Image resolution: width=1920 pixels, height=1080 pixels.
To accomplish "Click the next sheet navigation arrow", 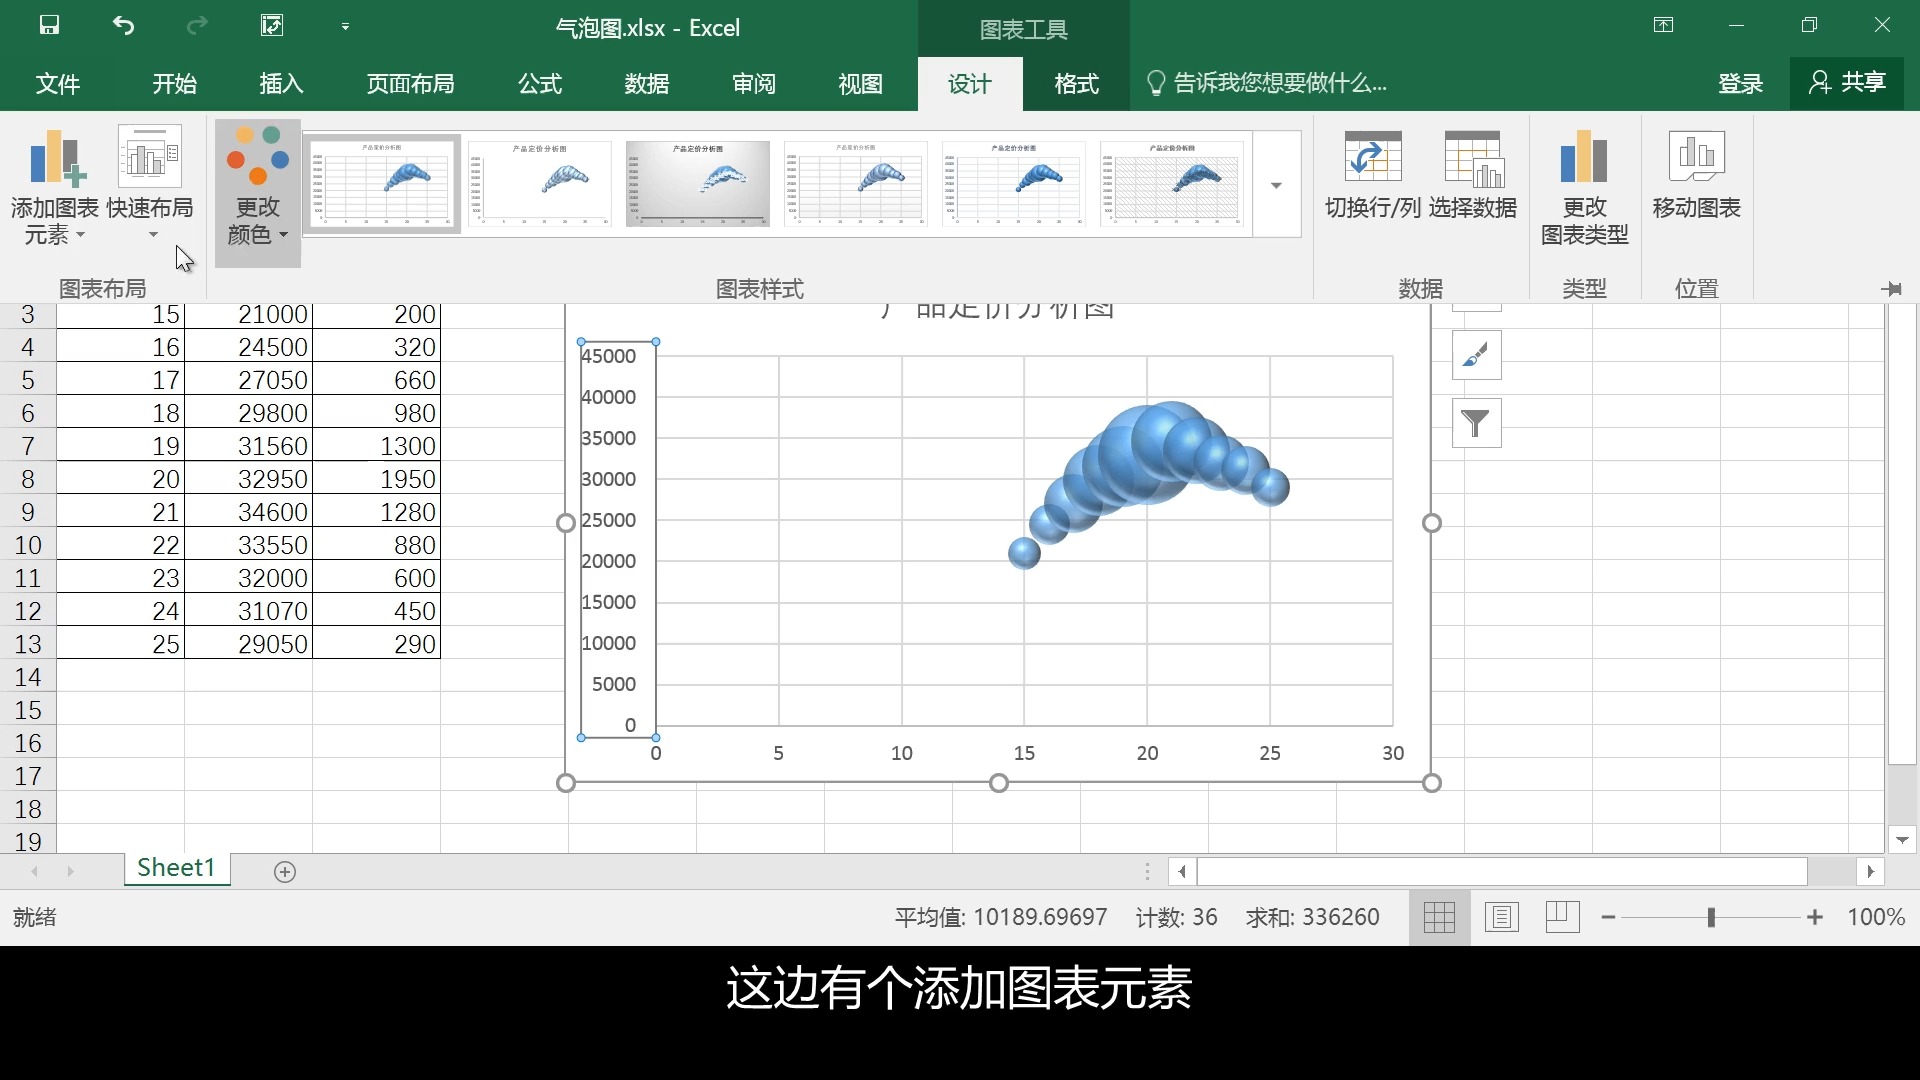I will point(70,872).
